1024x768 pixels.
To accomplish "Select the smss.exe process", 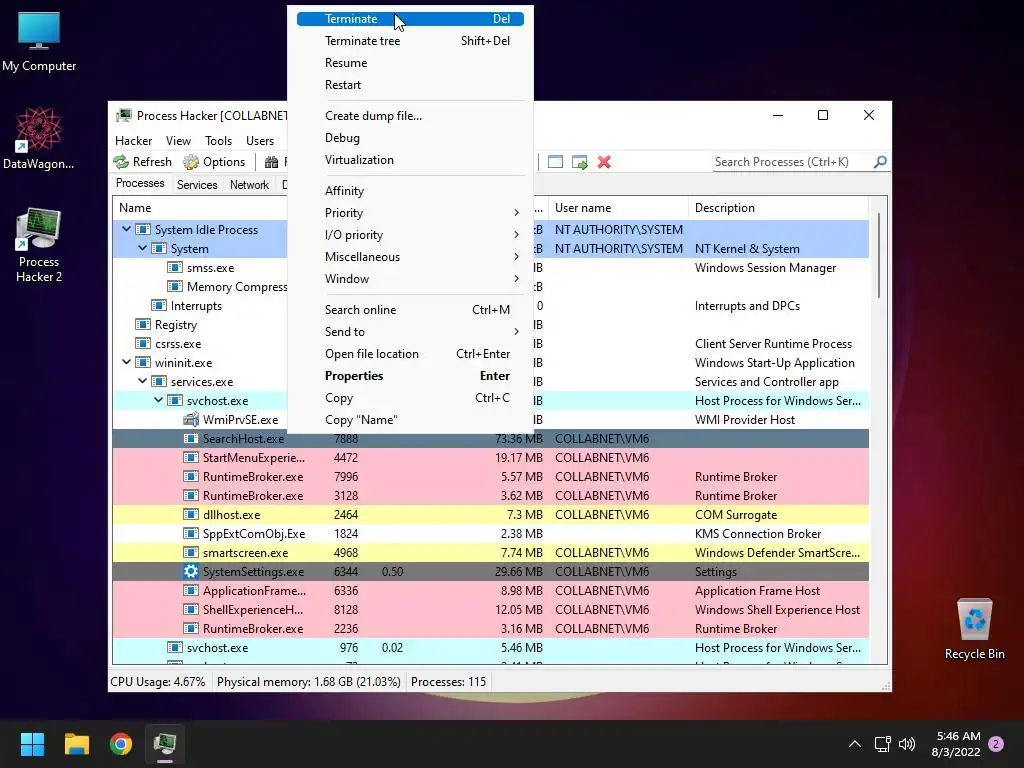I will click(x=210, y=268).
